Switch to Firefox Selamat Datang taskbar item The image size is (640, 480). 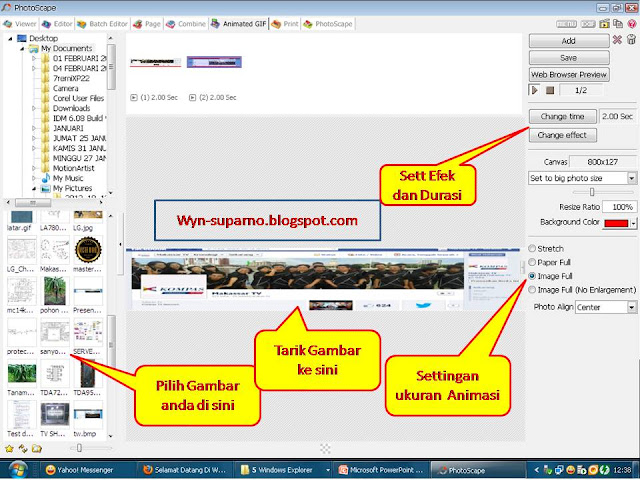pos(184,470)
